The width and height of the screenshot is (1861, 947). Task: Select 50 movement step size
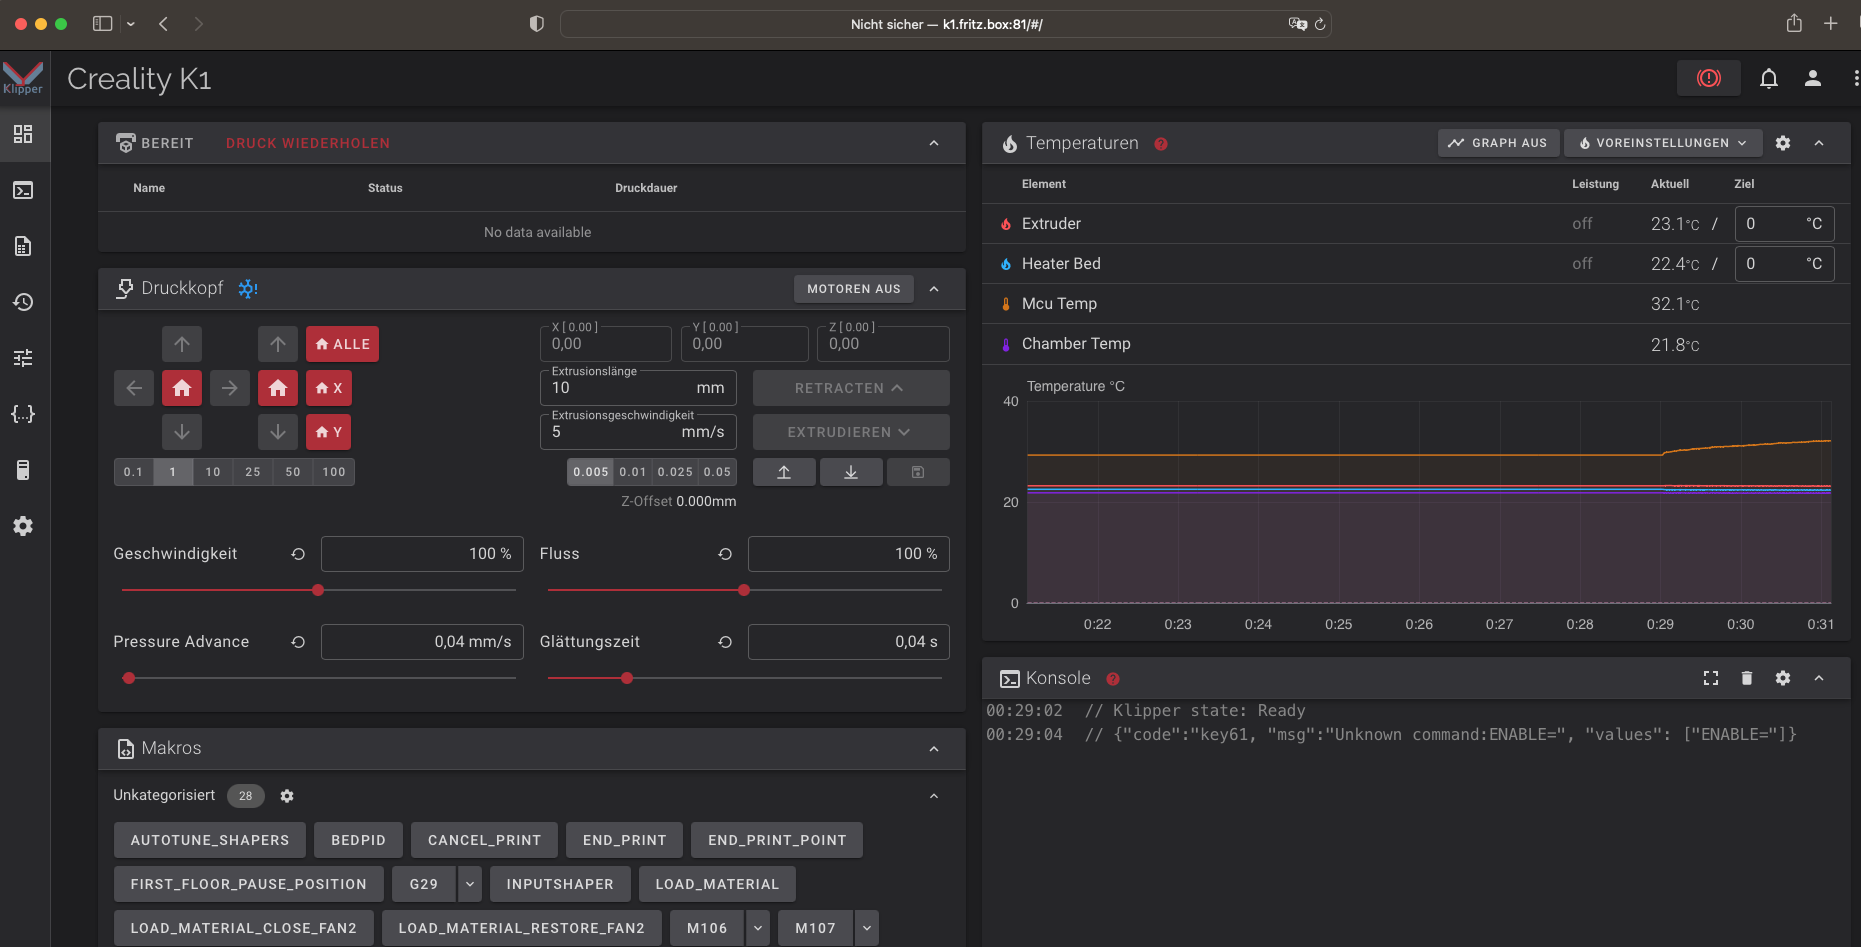(x=293, y=472)
